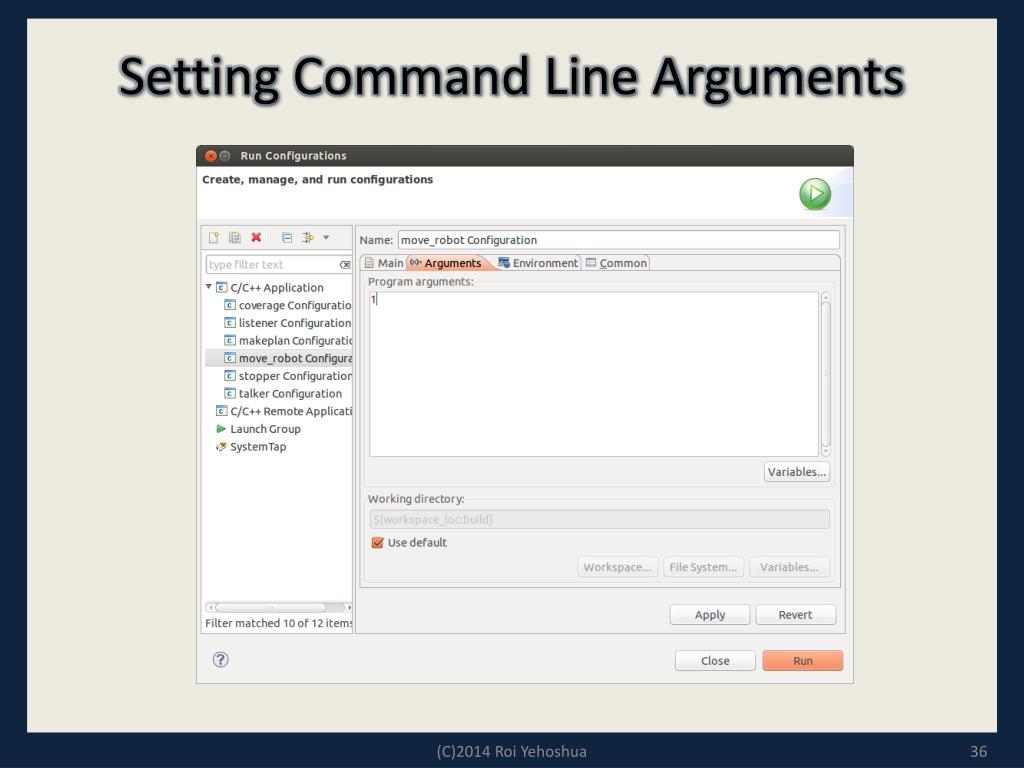Click the coverage Configuration C icon
This screenshot has width=1024, height=768.
tap(229, 305)
